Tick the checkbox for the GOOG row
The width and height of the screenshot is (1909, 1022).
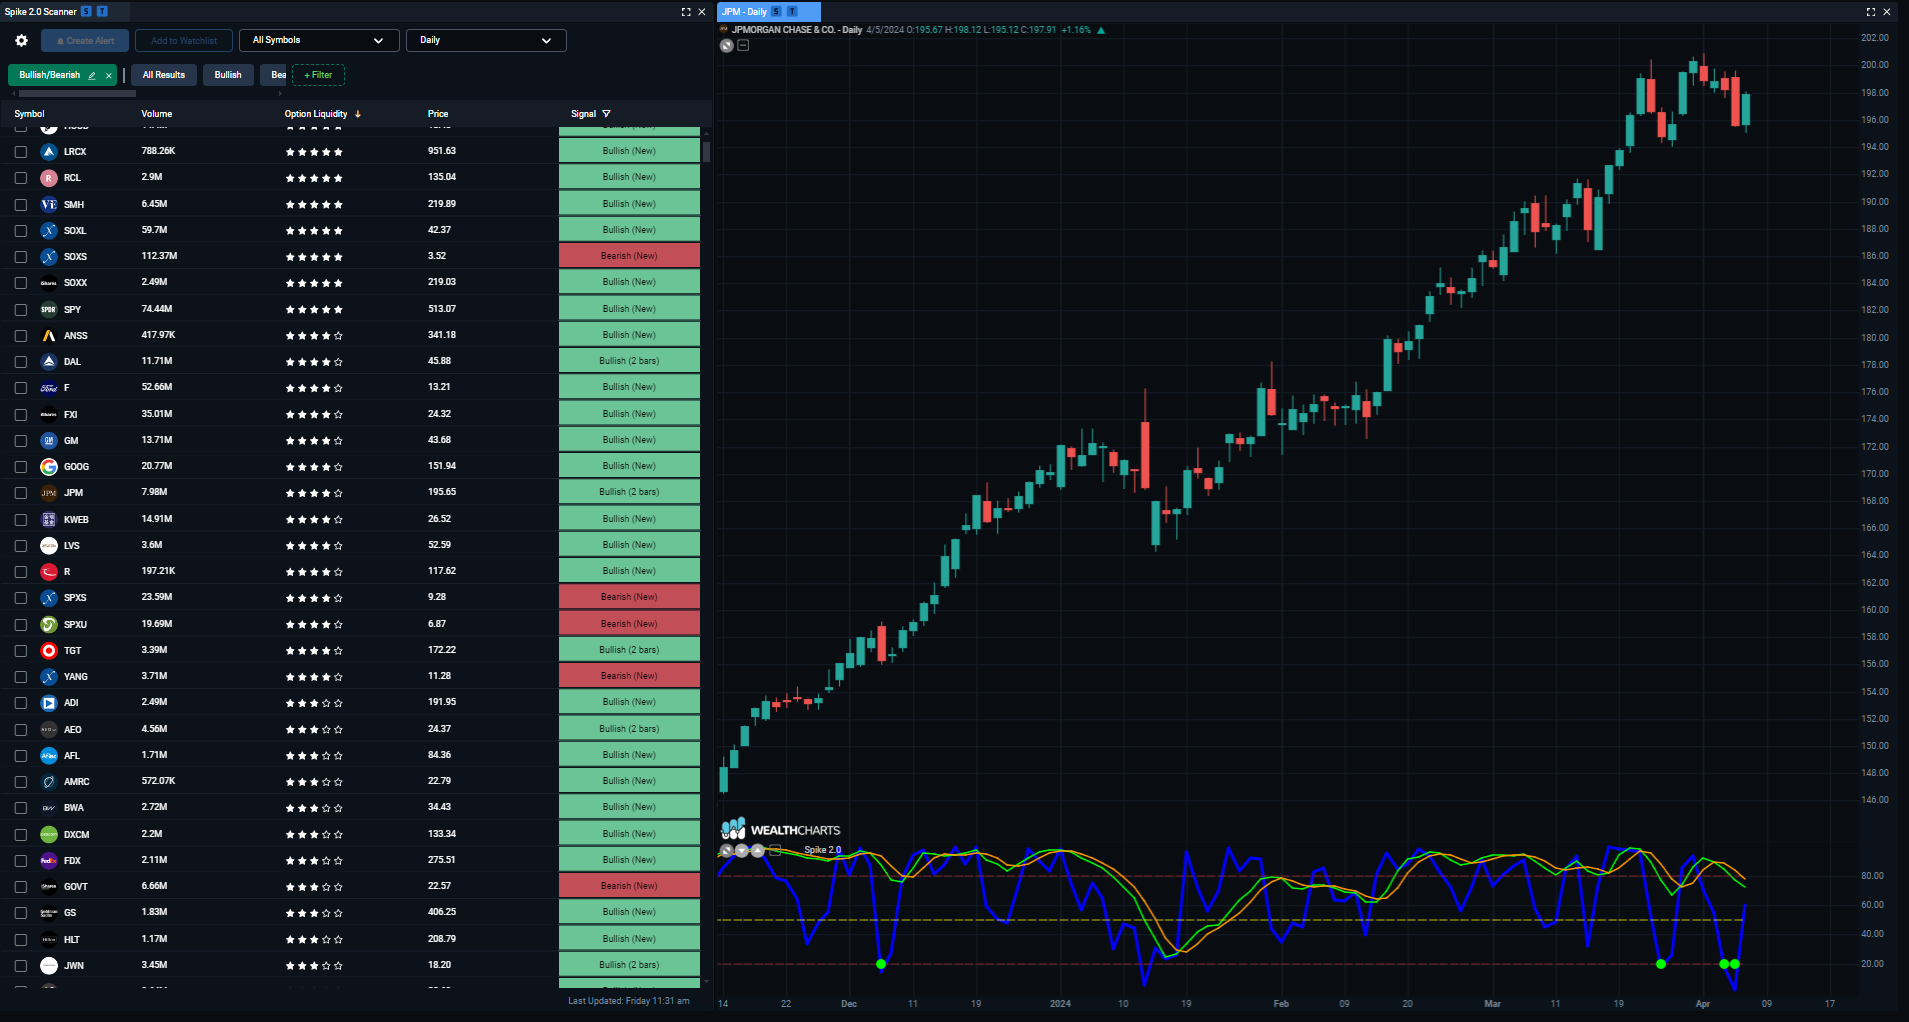click(21, 466)
